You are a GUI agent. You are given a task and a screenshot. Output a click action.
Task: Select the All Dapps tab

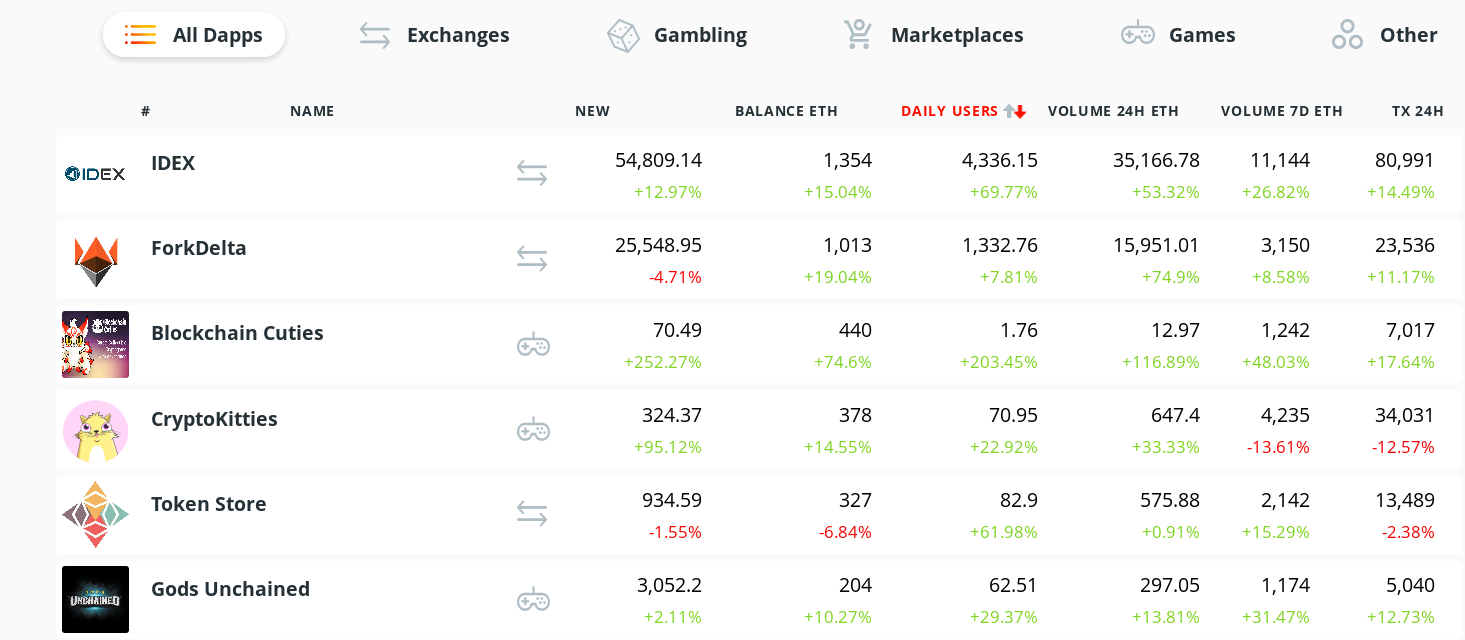(x=194, y=35)
